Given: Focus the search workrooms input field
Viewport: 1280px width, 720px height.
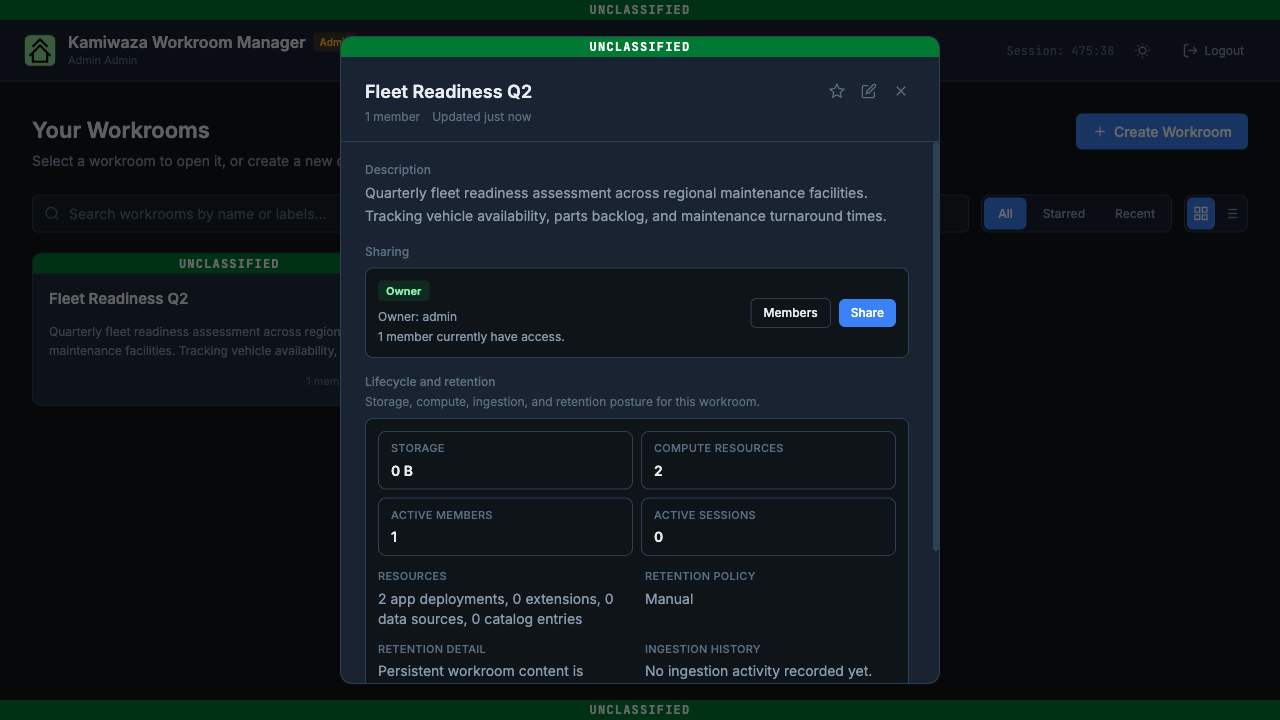Looking at the screenshot, I should pyautogui.click(x=190, y=214).
